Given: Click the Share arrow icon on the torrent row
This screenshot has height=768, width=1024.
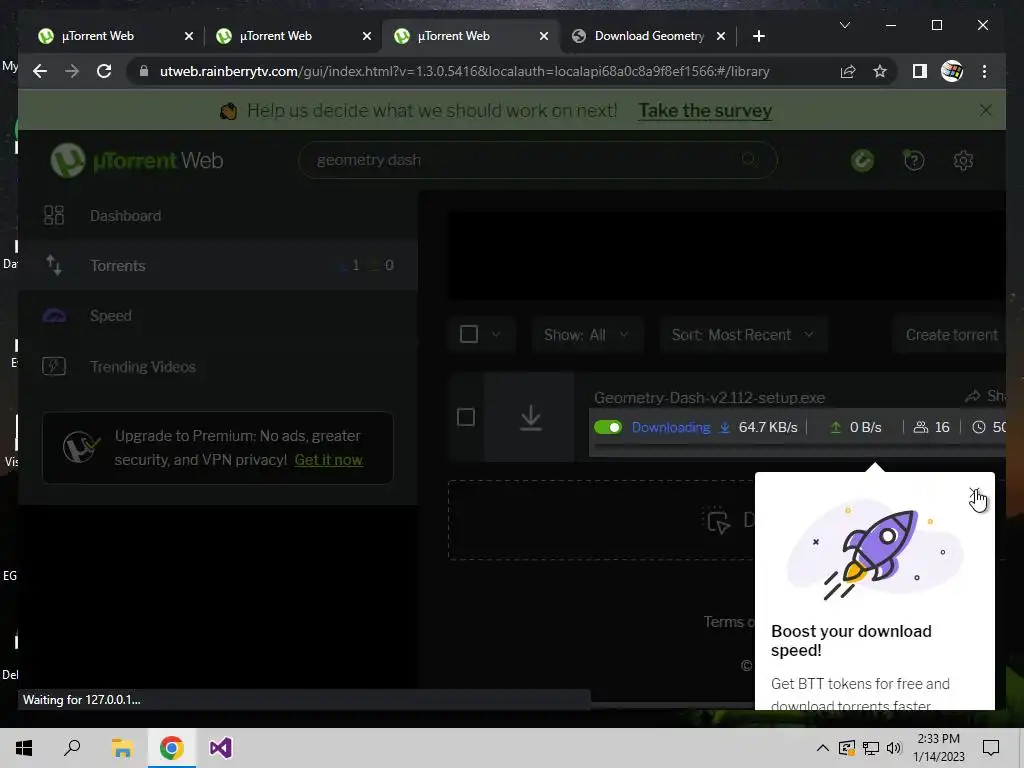Looking at the screenshot, I should [x=972, y=396].
